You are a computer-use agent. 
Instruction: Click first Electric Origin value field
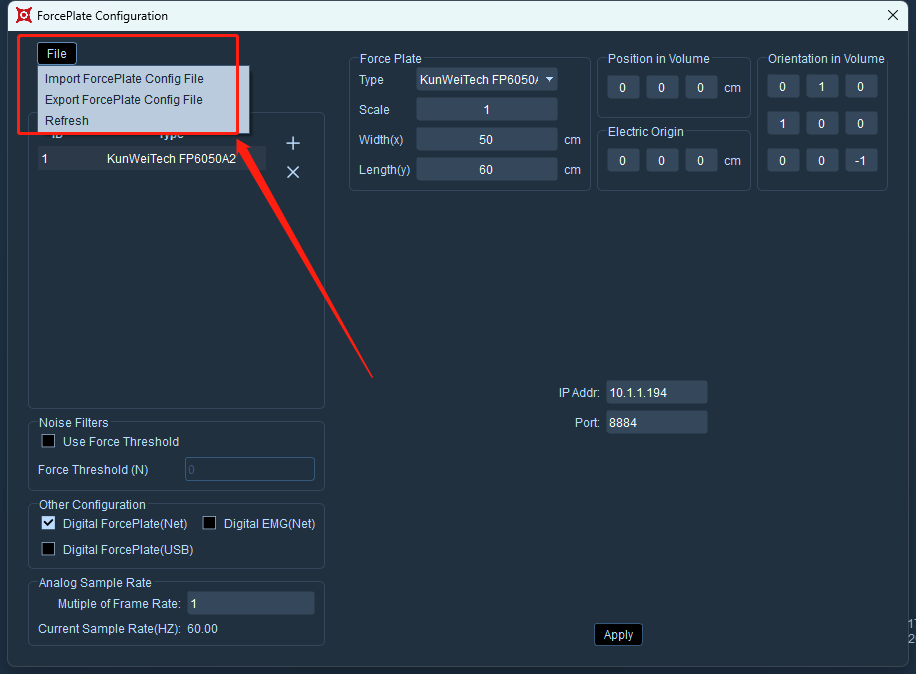click(623, 161)
